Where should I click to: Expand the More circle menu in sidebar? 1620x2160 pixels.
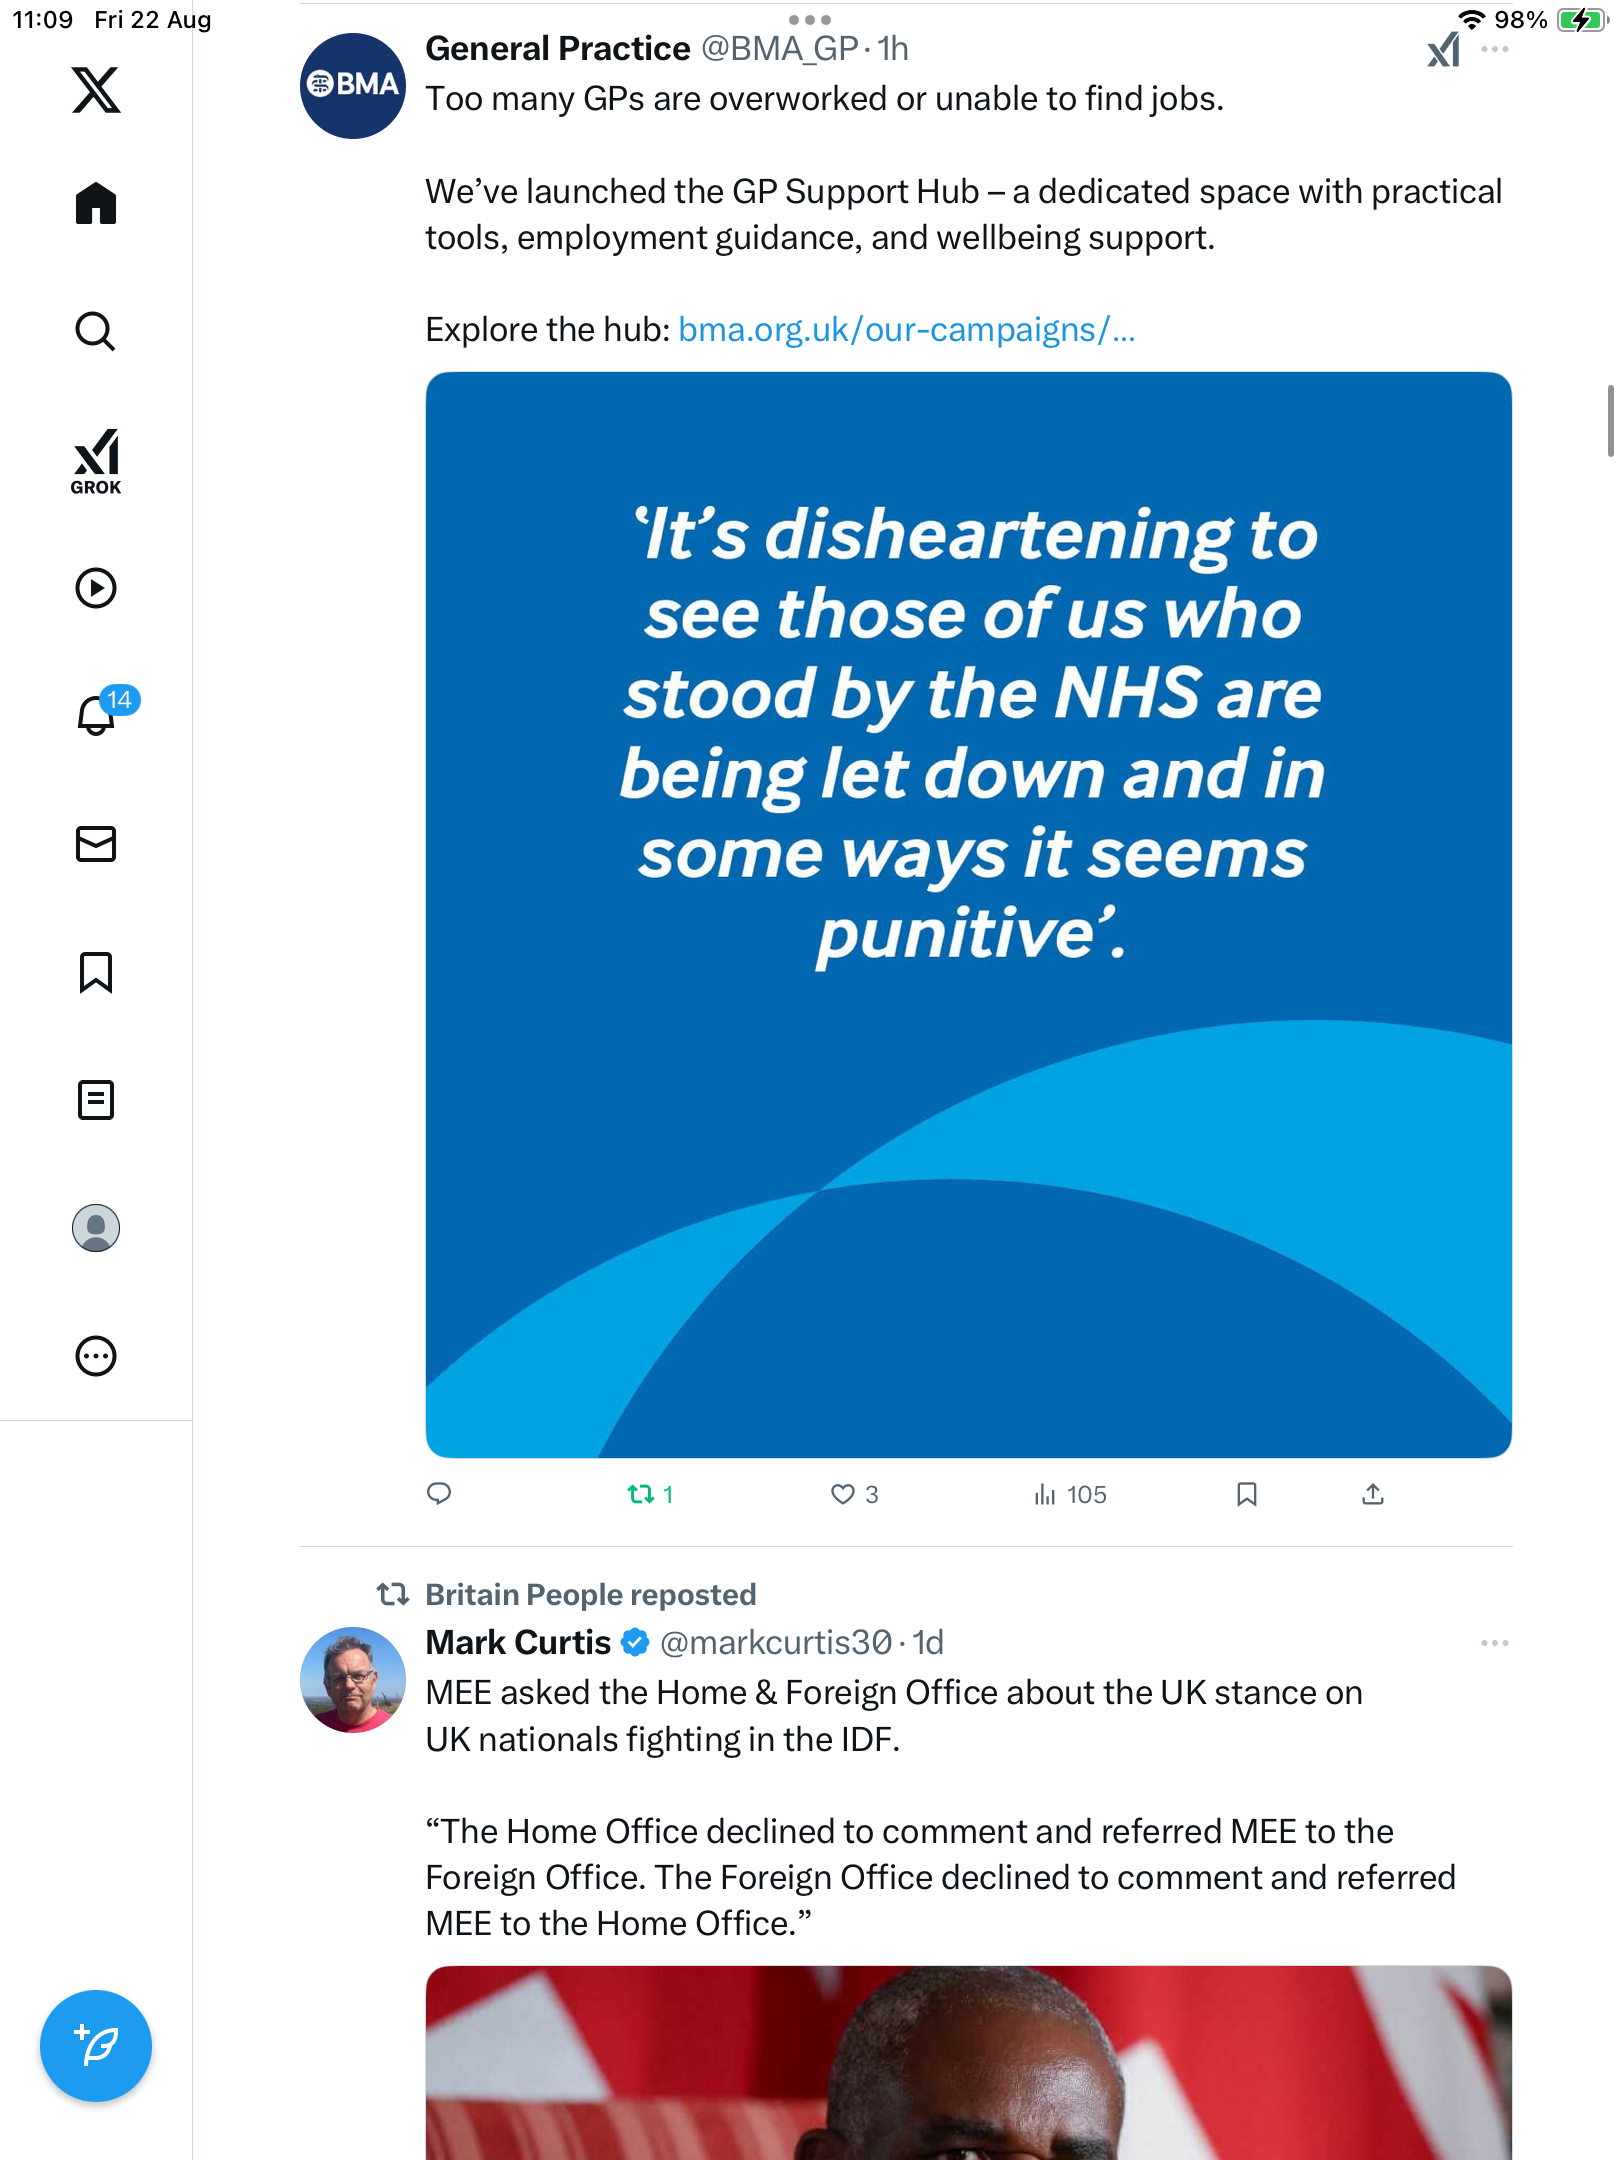[96, 1356]
